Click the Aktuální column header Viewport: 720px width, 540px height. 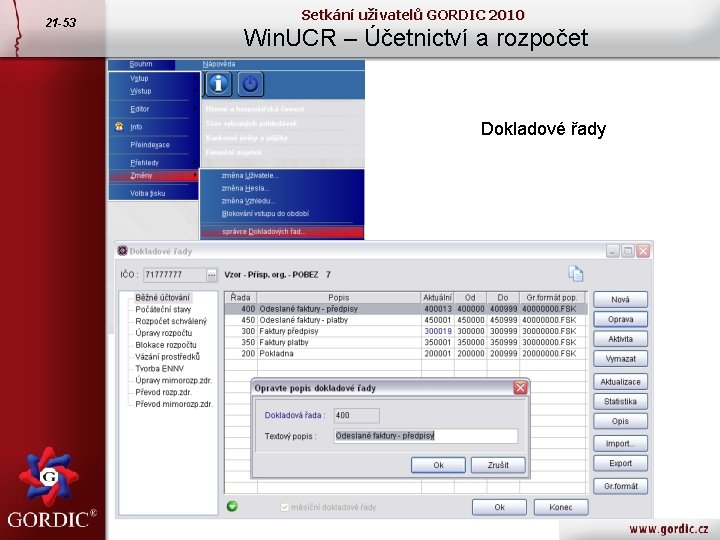(438, 298)
